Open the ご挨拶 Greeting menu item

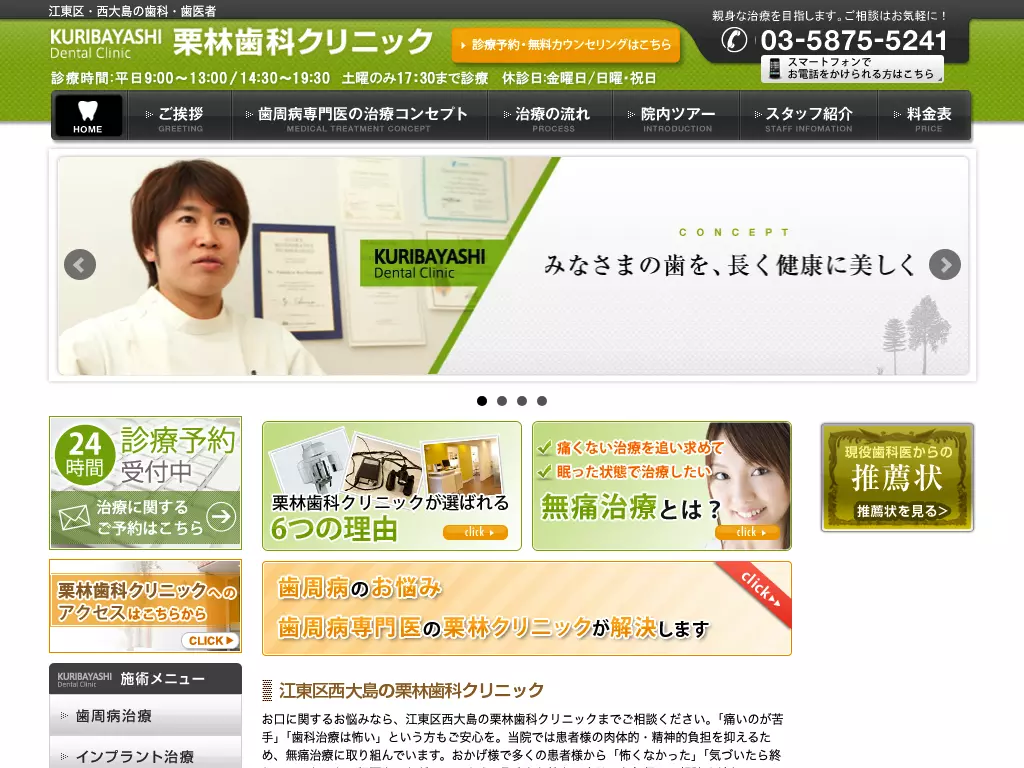[x=180, y=118]
